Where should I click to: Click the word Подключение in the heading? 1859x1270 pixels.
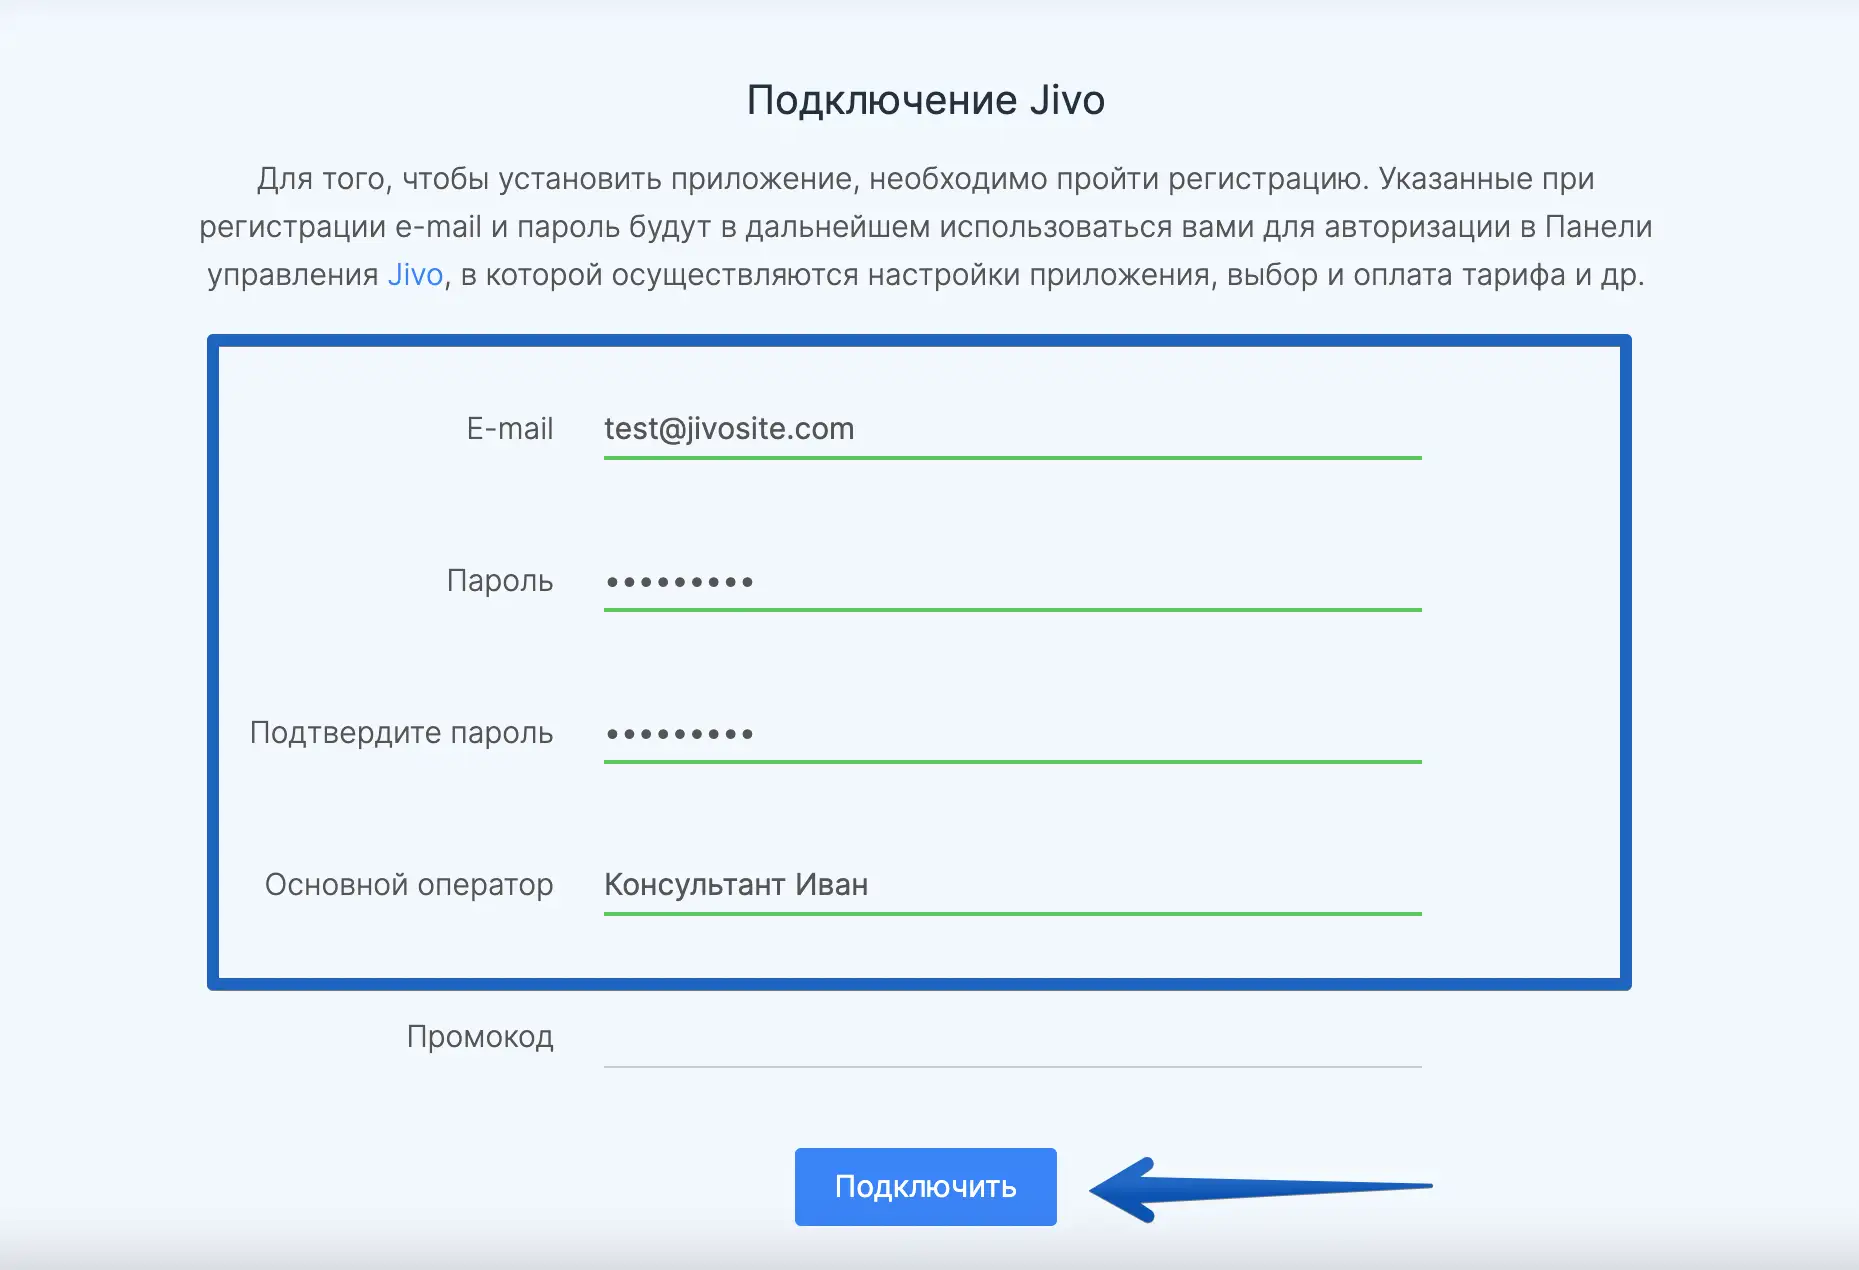pyautogui.click(x=881, y=101)
